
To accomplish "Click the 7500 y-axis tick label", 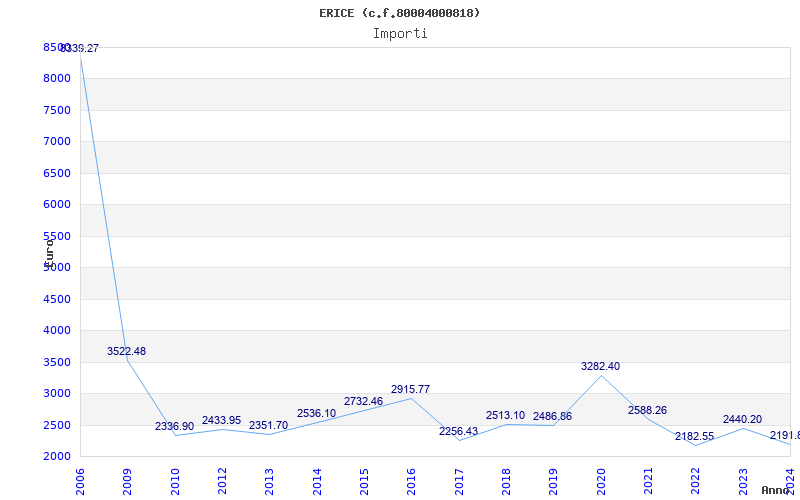I will [57, 110].
